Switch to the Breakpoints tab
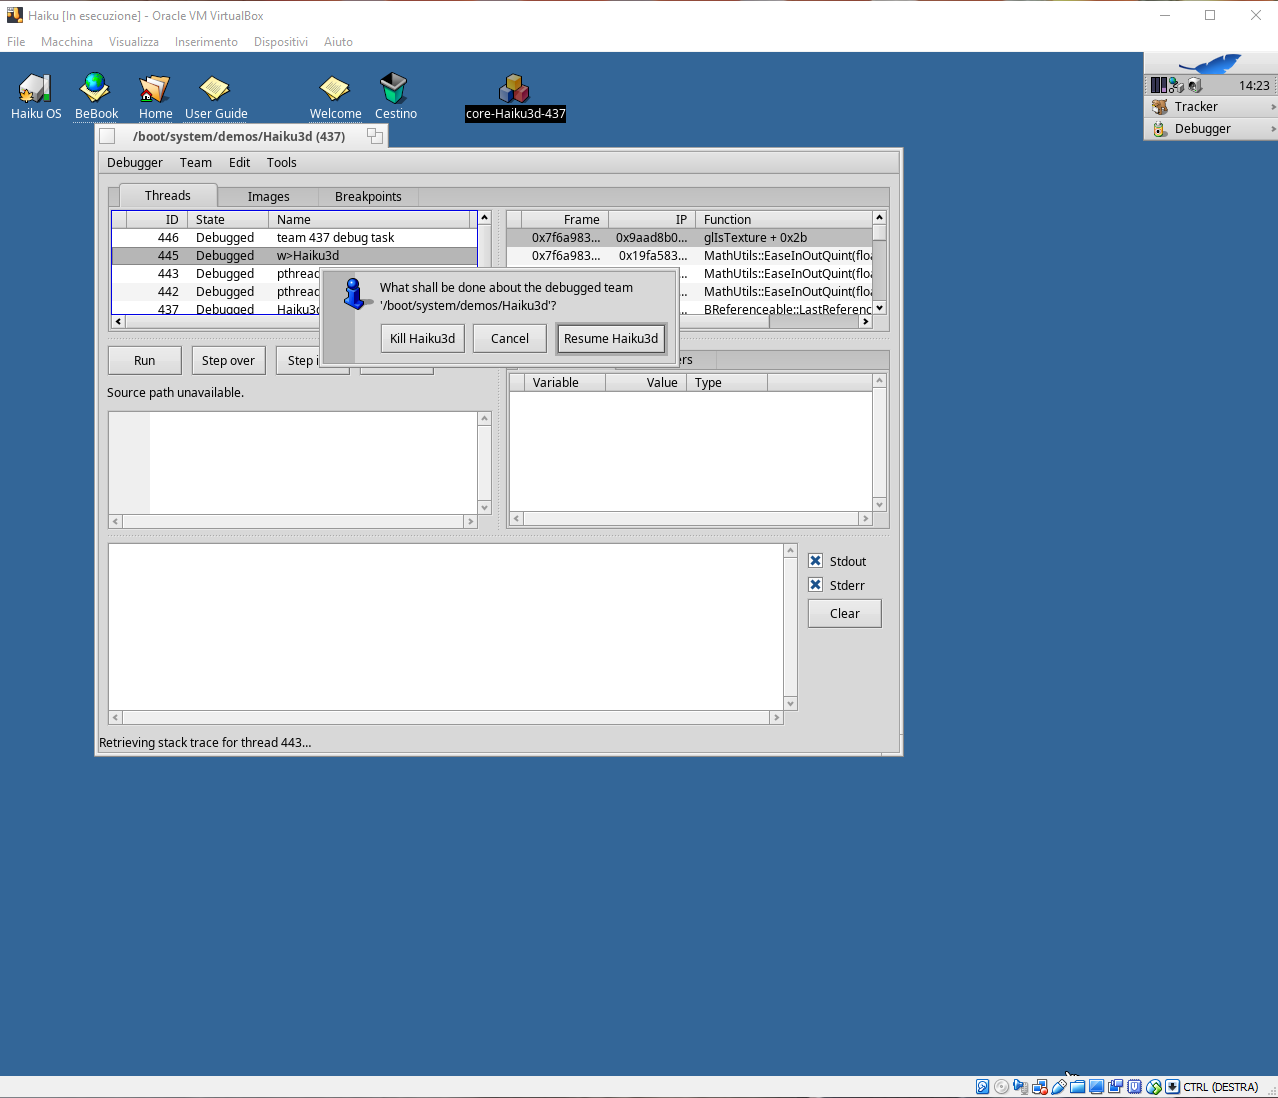1278x1098 pixels. 368,197
